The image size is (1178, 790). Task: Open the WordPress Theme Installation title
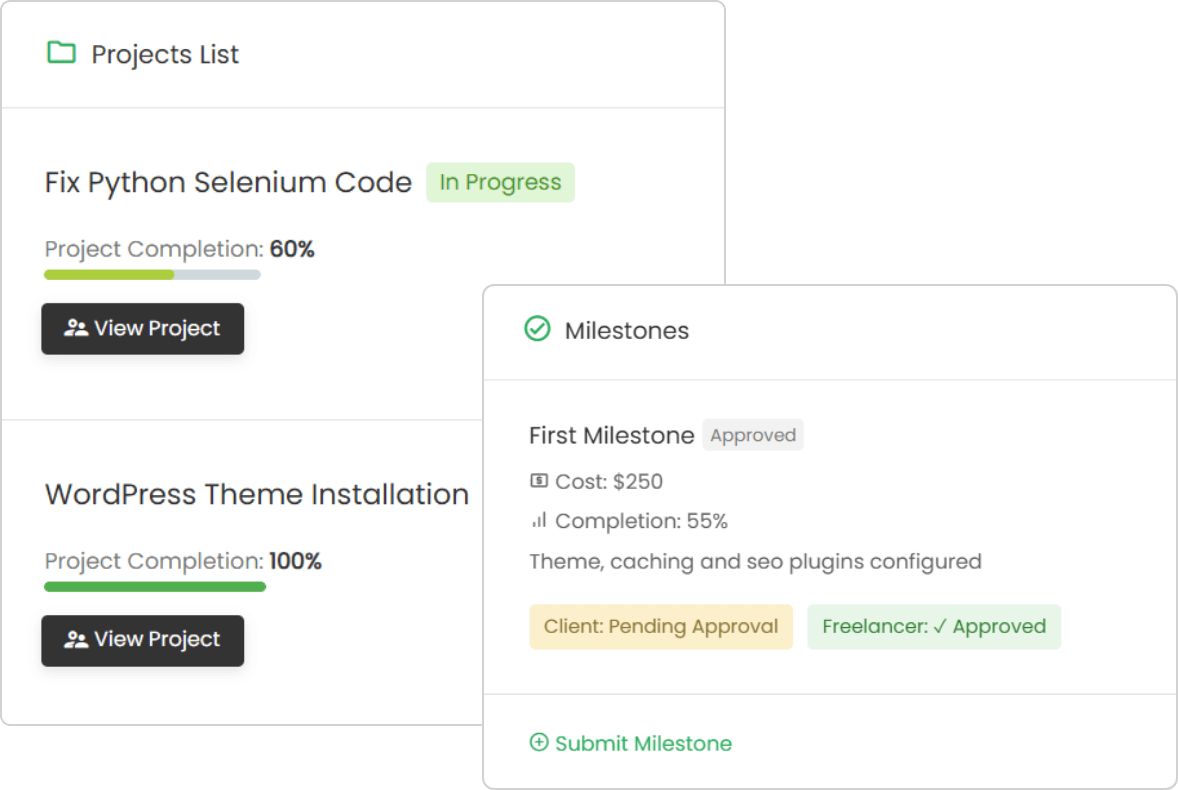(257, 494)
